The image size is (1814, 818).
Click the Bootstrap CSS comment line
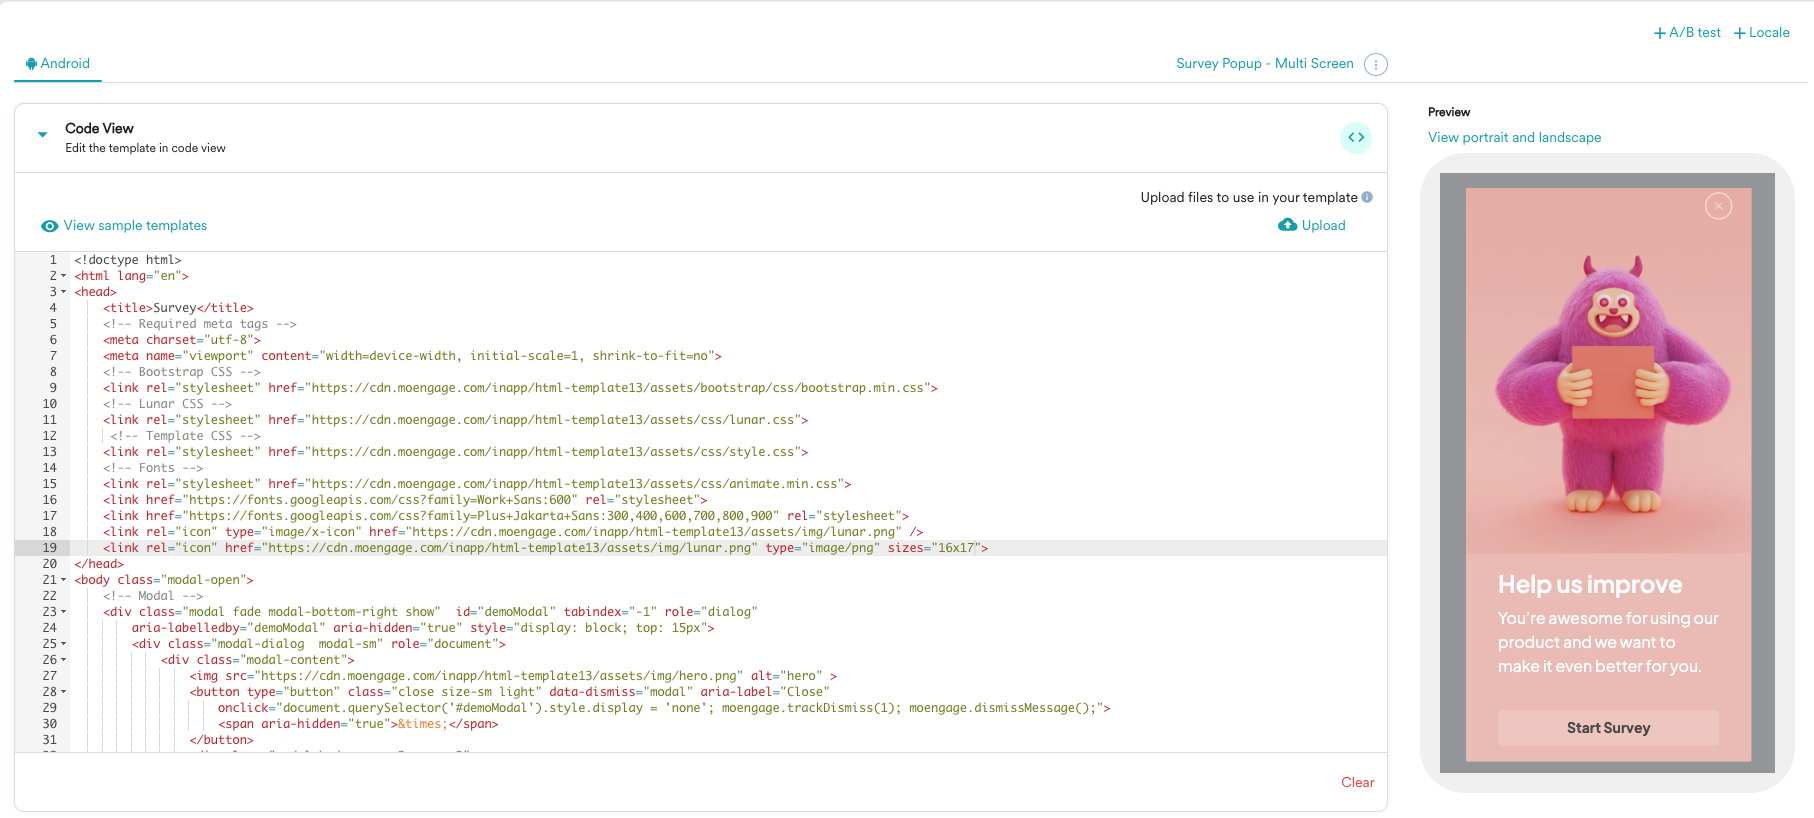(182, 372)
